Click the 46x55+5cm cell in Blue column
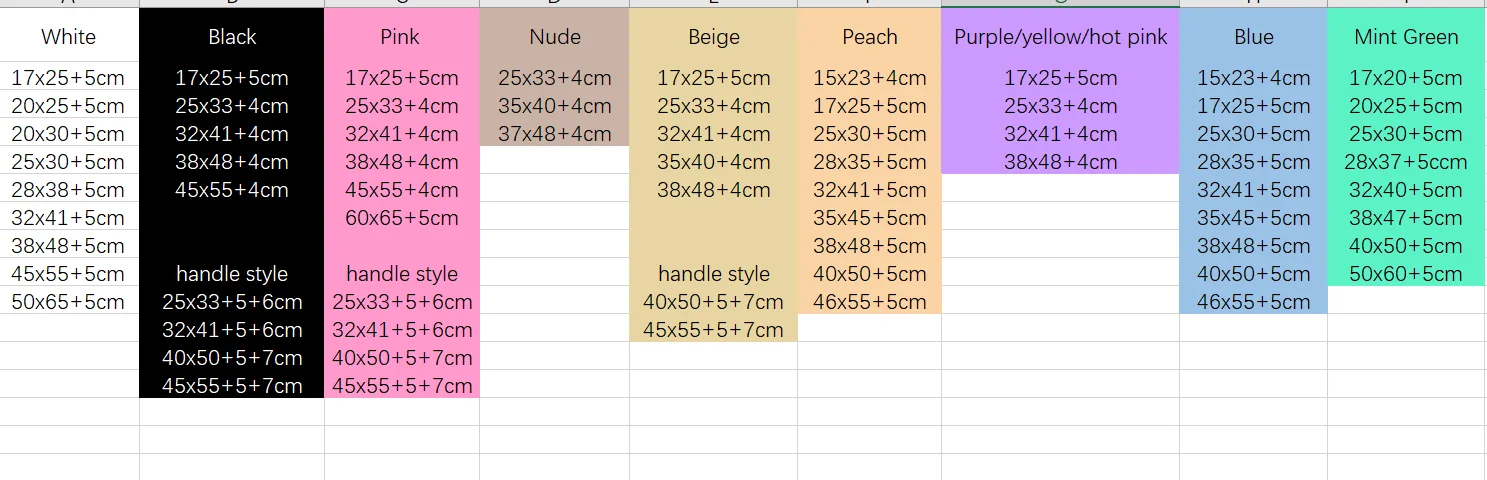This screenshot has width=1487, height=480. coord(1253,302)
